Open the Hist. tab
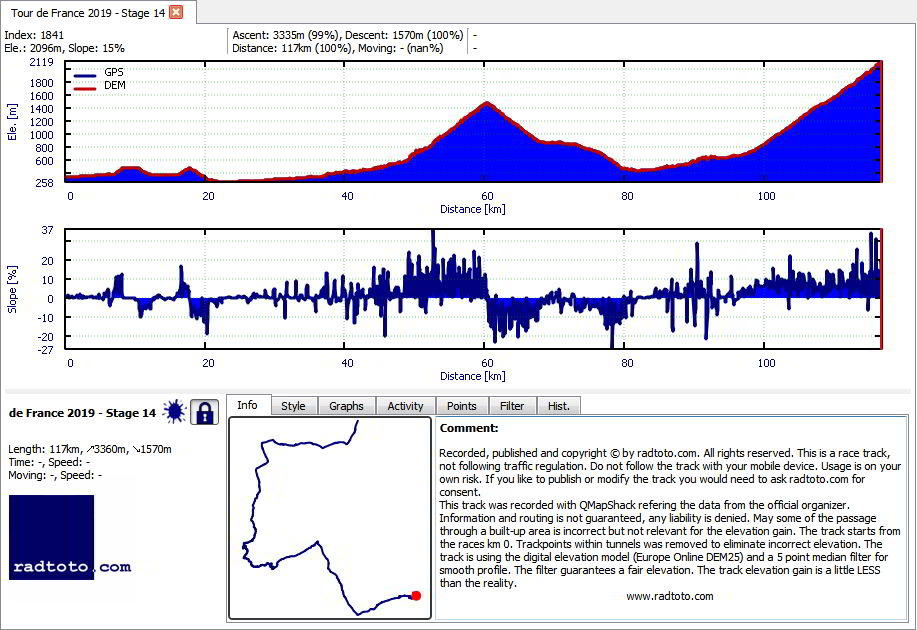The width and height of the screenshot is (917, 630). [x=559, y=406]
